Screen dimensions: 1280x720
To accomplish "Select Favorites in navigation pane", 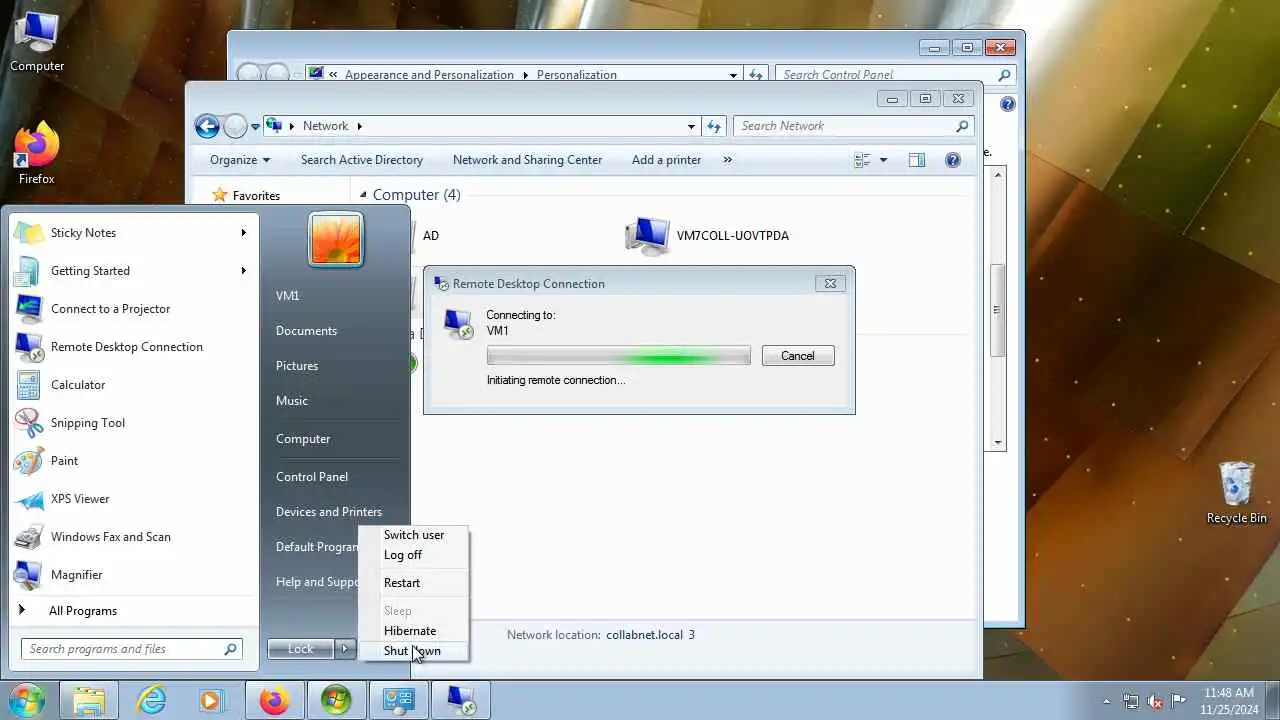I will click(256, 196).
